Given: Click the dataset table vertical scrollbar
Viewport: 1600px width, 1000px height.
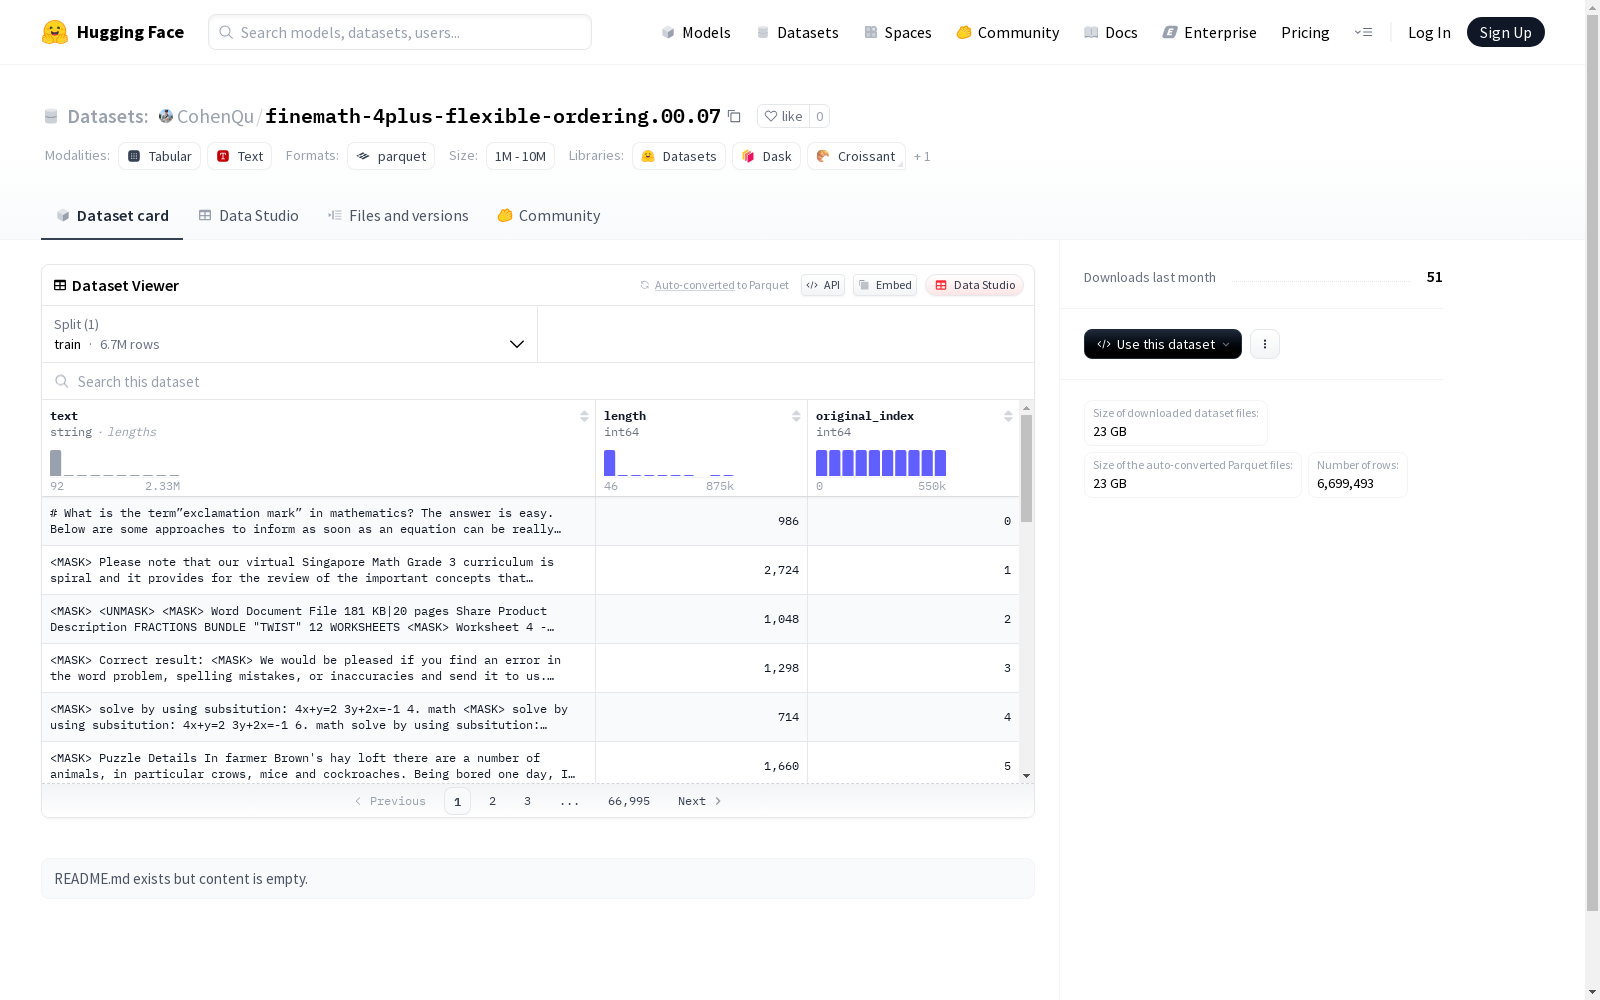Looking at the screenshot, I should coord(1026,469).
